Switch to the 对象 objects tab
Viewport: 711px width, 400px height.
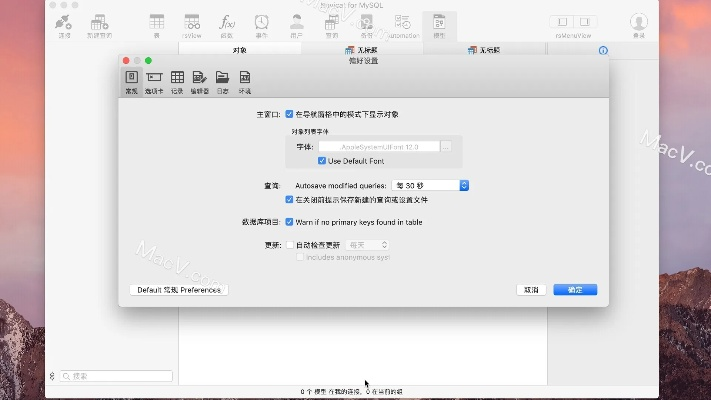(x=239, y=50)
